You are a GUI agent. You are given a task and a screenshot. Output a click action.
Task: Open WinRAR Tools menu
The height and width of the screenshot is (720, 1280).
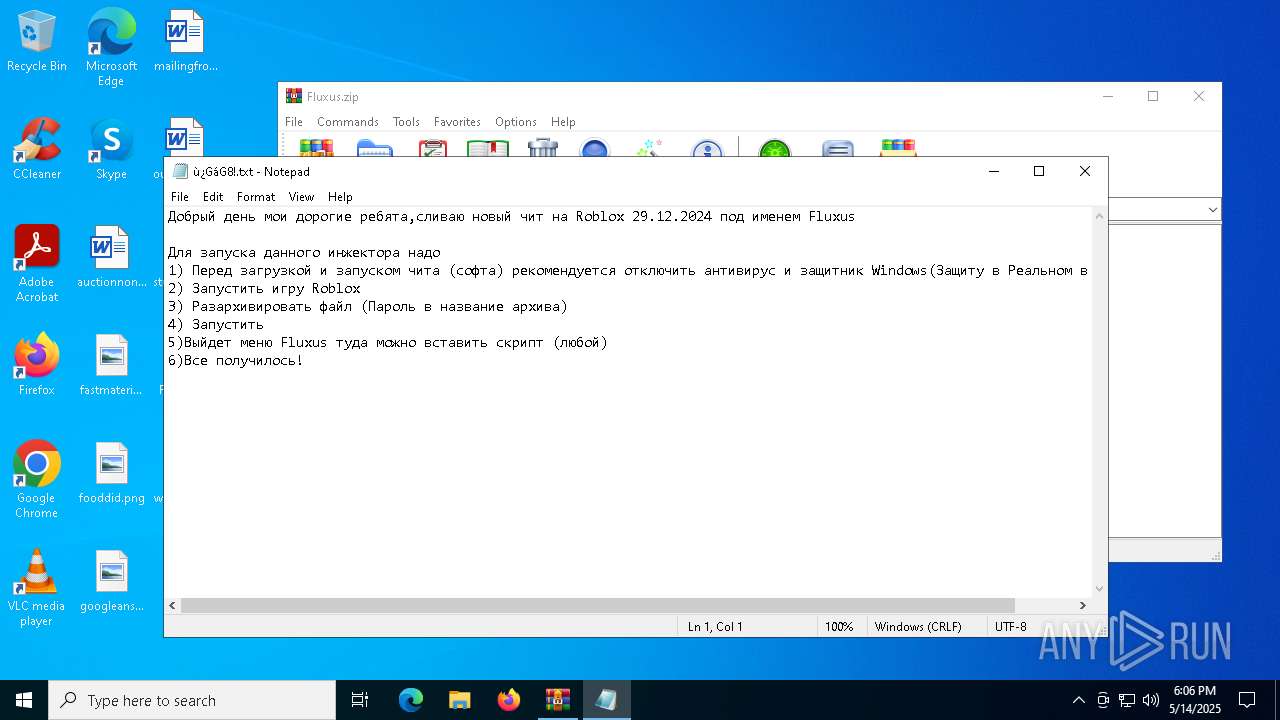(406, 122)
